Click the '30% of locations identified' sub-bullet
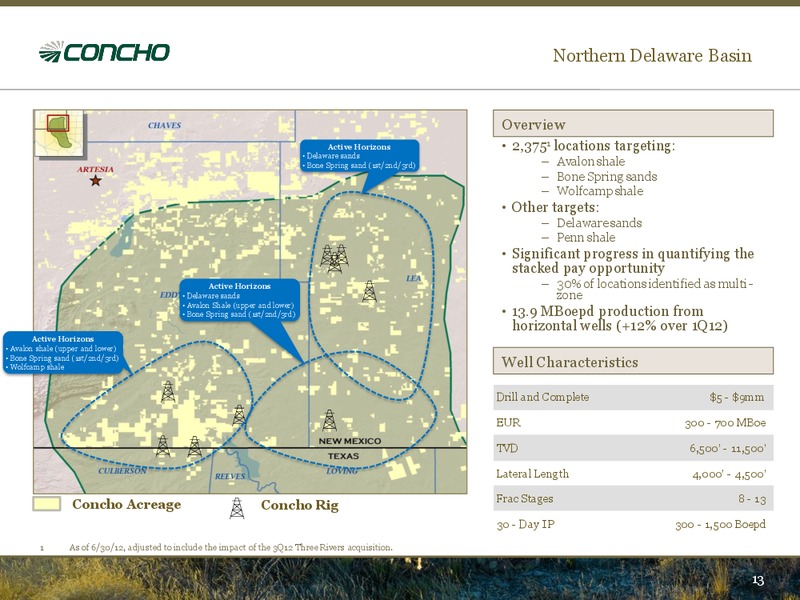The height and width of the screenshot is (600, 800). pyautogui.click(x=655, y=289)
